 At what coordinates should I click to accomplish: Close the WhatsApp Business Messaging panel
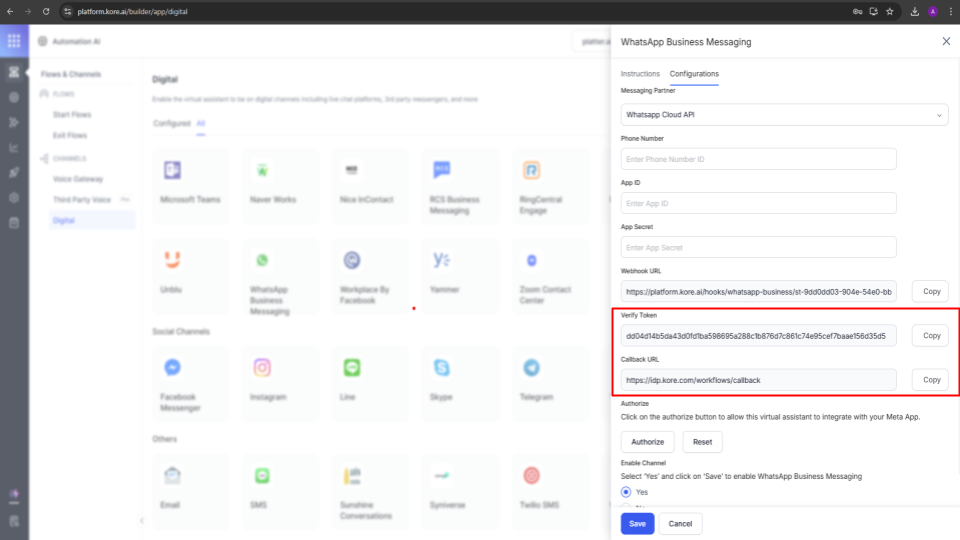tap(946, 42)
